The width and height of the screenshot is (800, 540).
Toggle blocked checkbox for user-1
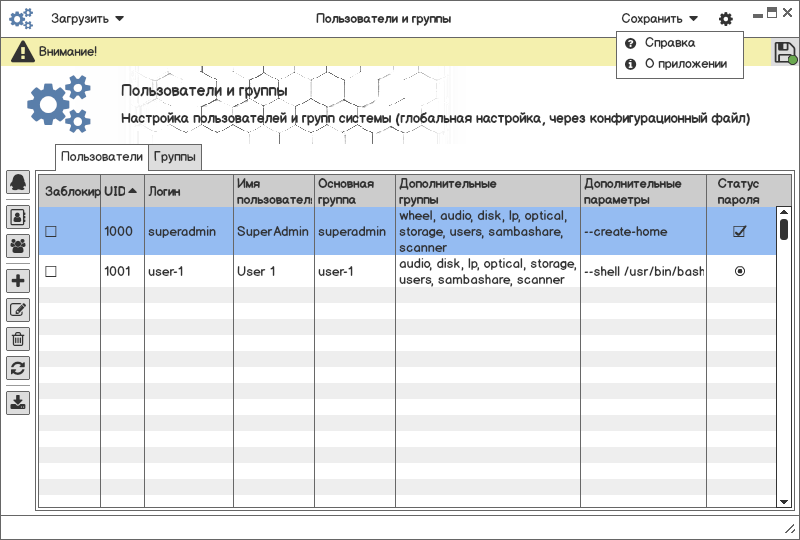[x=51, y=272]
